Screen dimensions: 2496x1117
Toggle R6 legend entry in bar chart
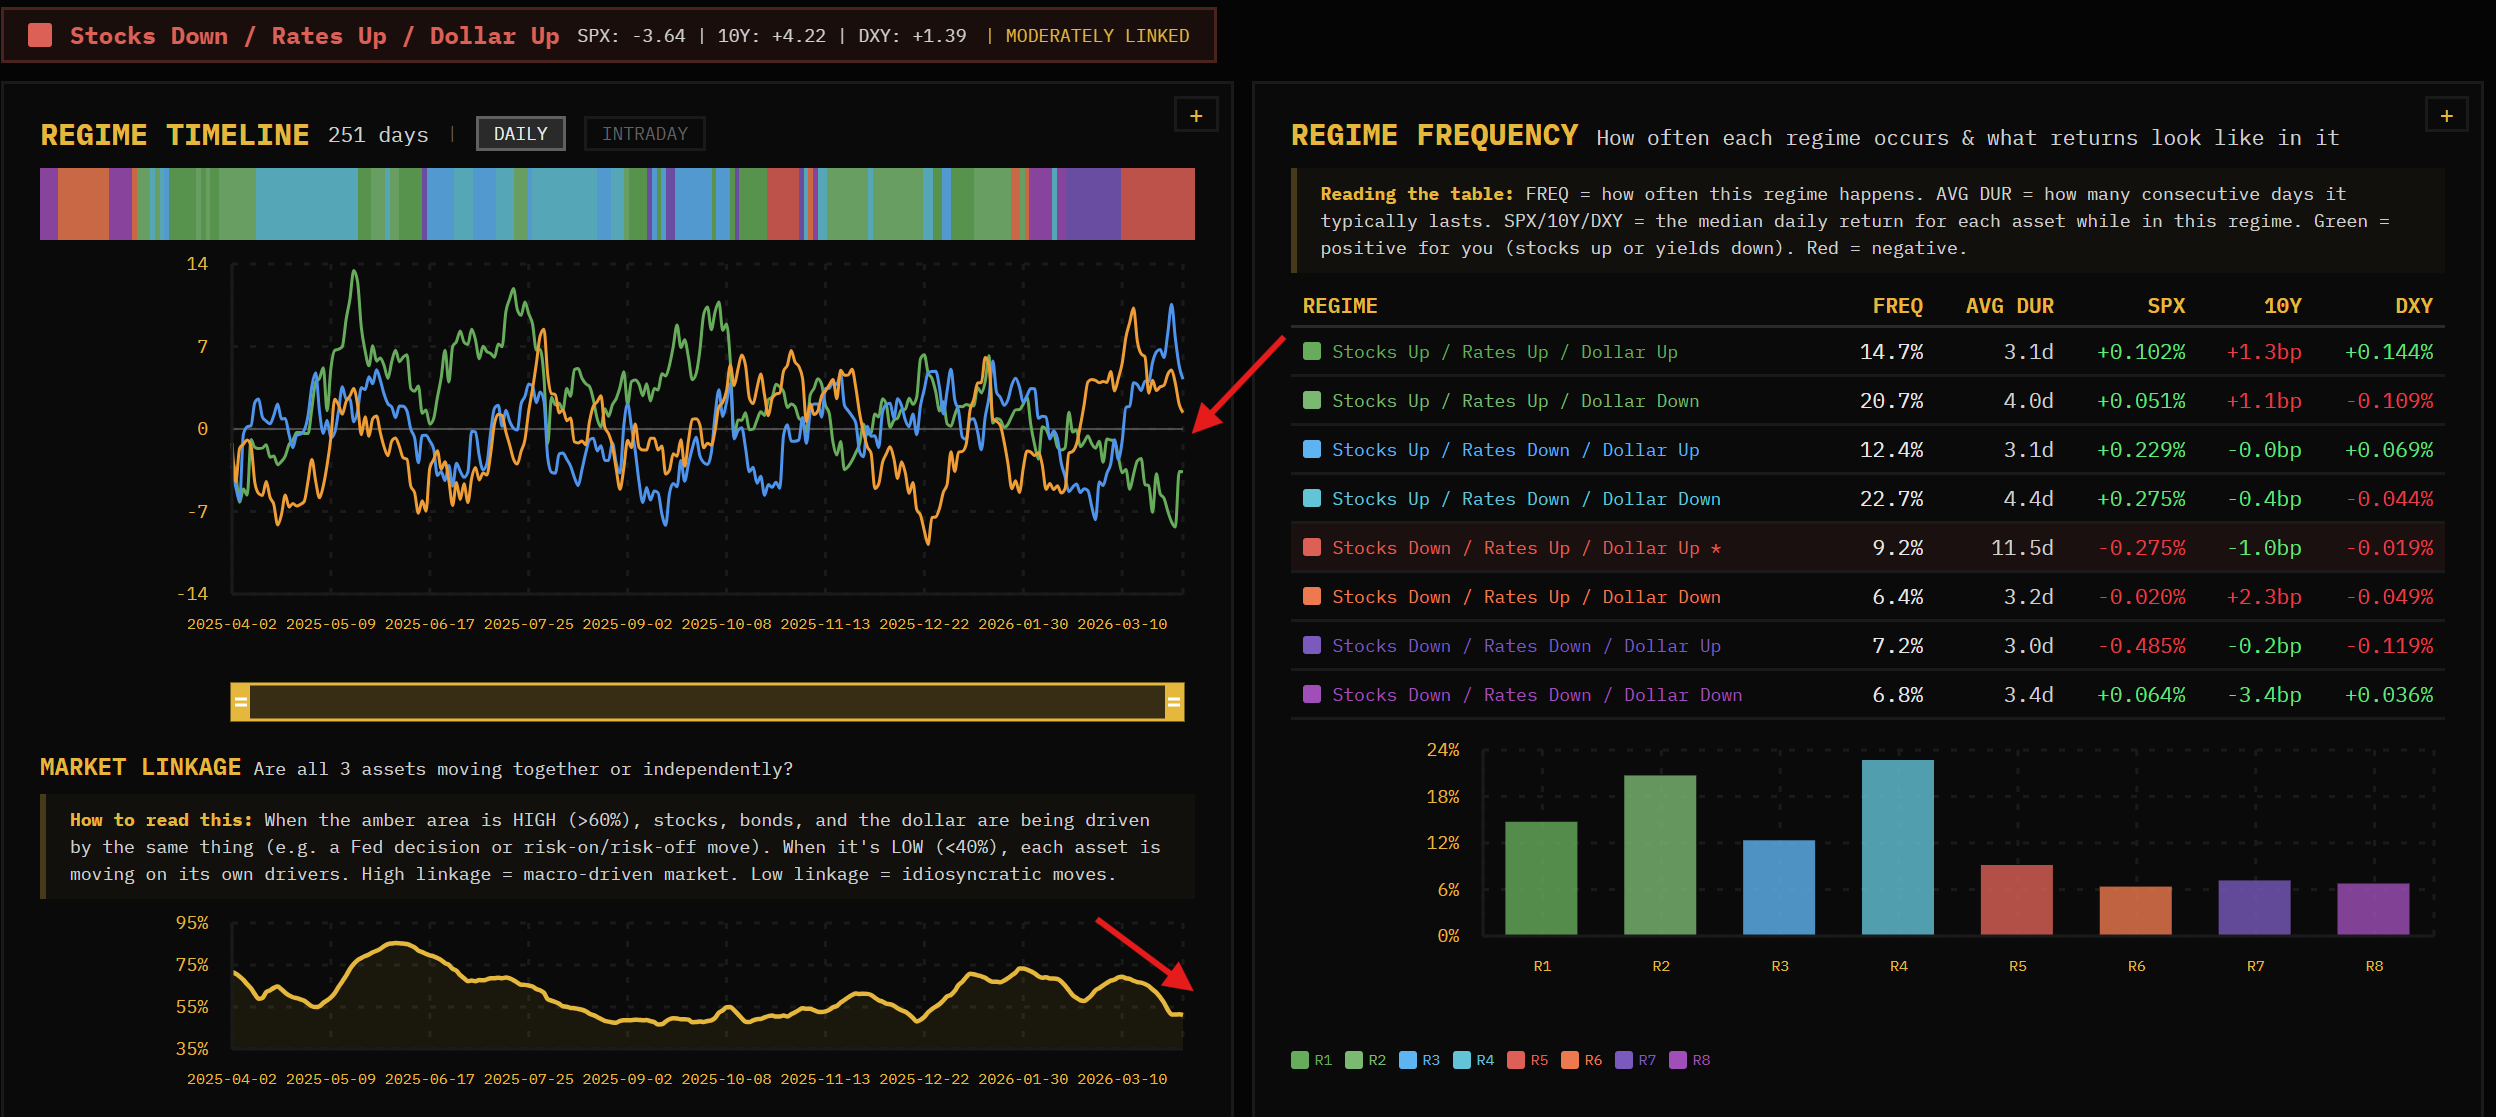click(1582, 1060)
